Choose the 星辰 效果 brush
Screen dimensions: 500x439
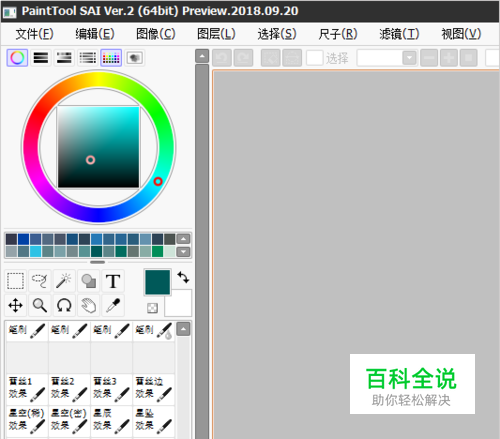coord(111,421)
